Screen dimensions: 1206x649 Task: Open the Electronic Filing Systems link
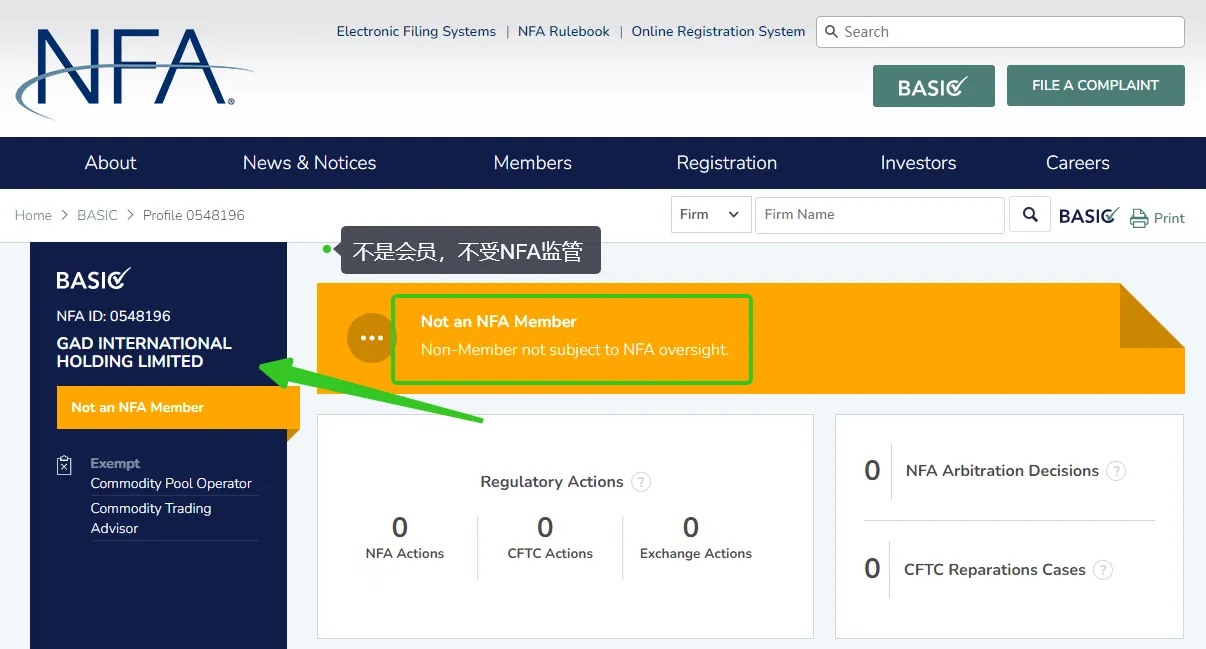click(416, 31)
